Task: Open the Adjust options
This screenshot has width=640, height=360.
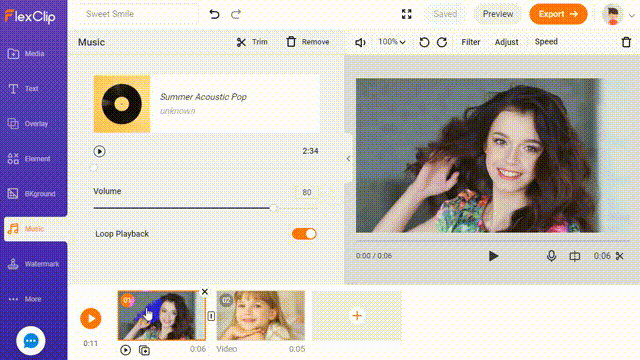Action: [x=507, y=42]
